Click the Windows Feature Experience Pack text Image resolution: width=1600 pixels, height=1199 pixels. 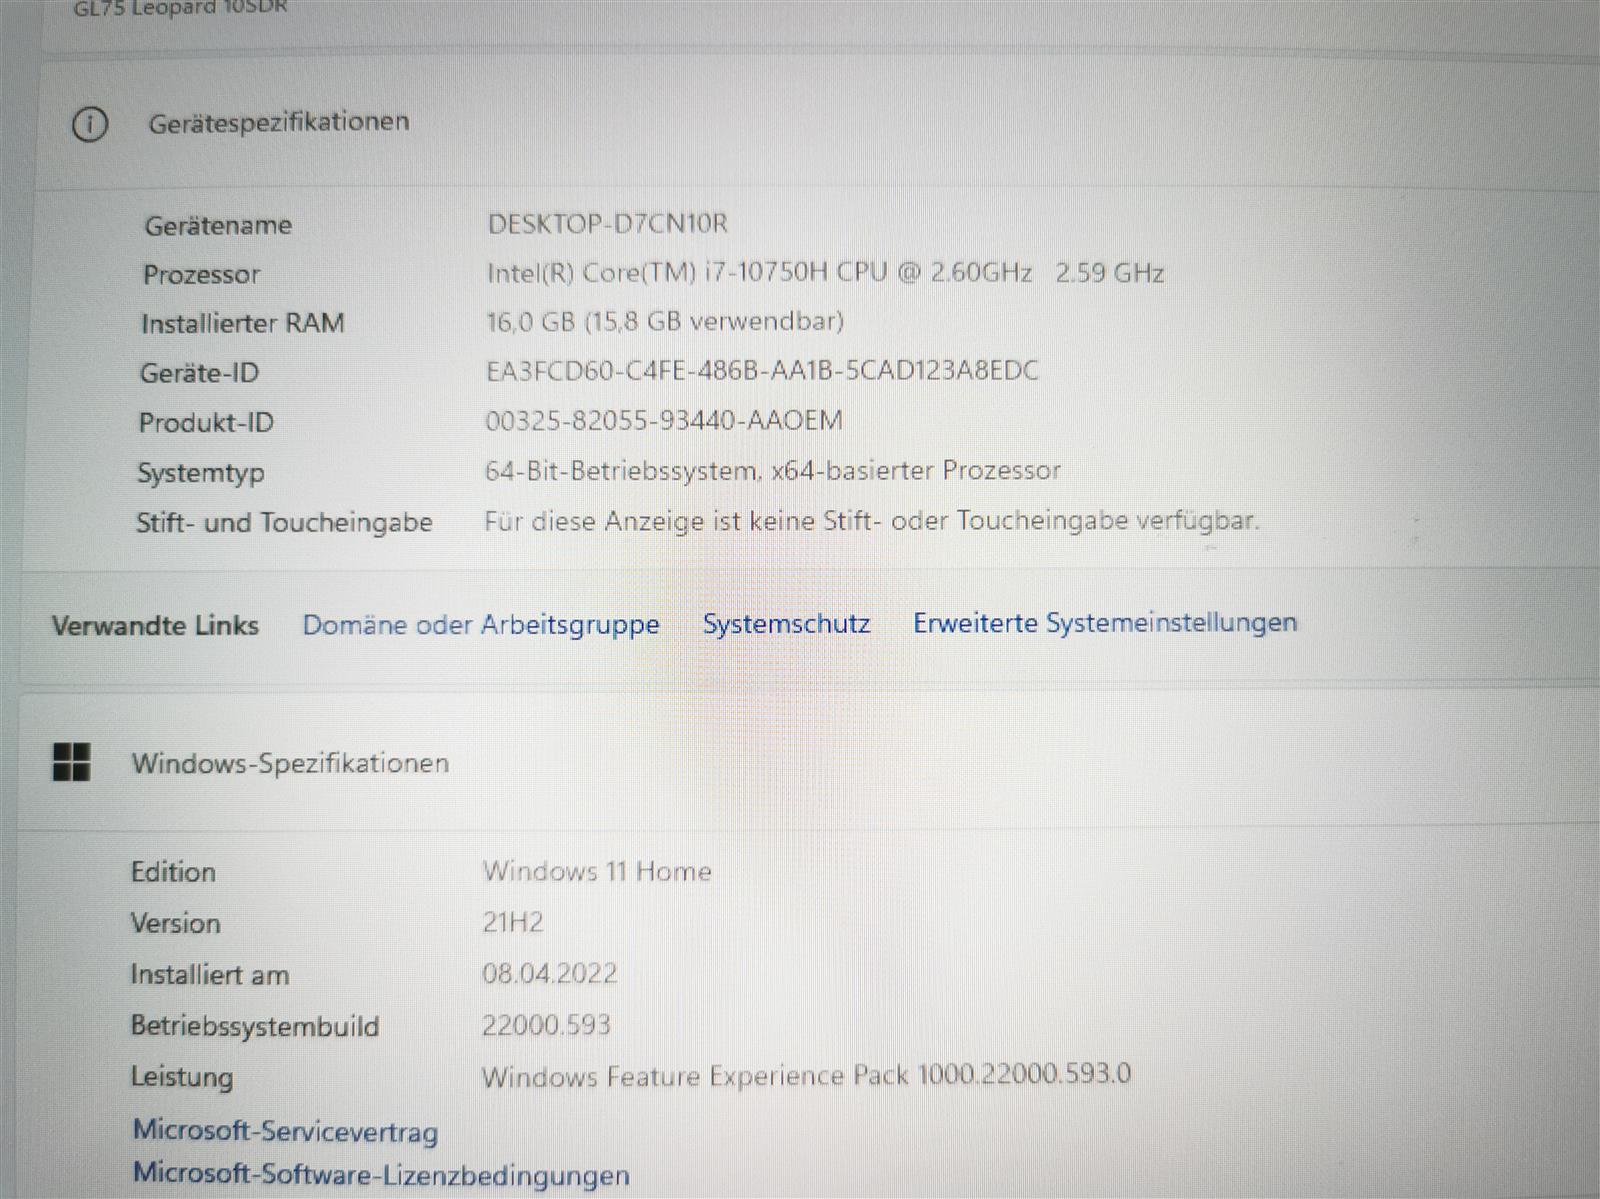pyautogui.click(x=805, y=1075)
